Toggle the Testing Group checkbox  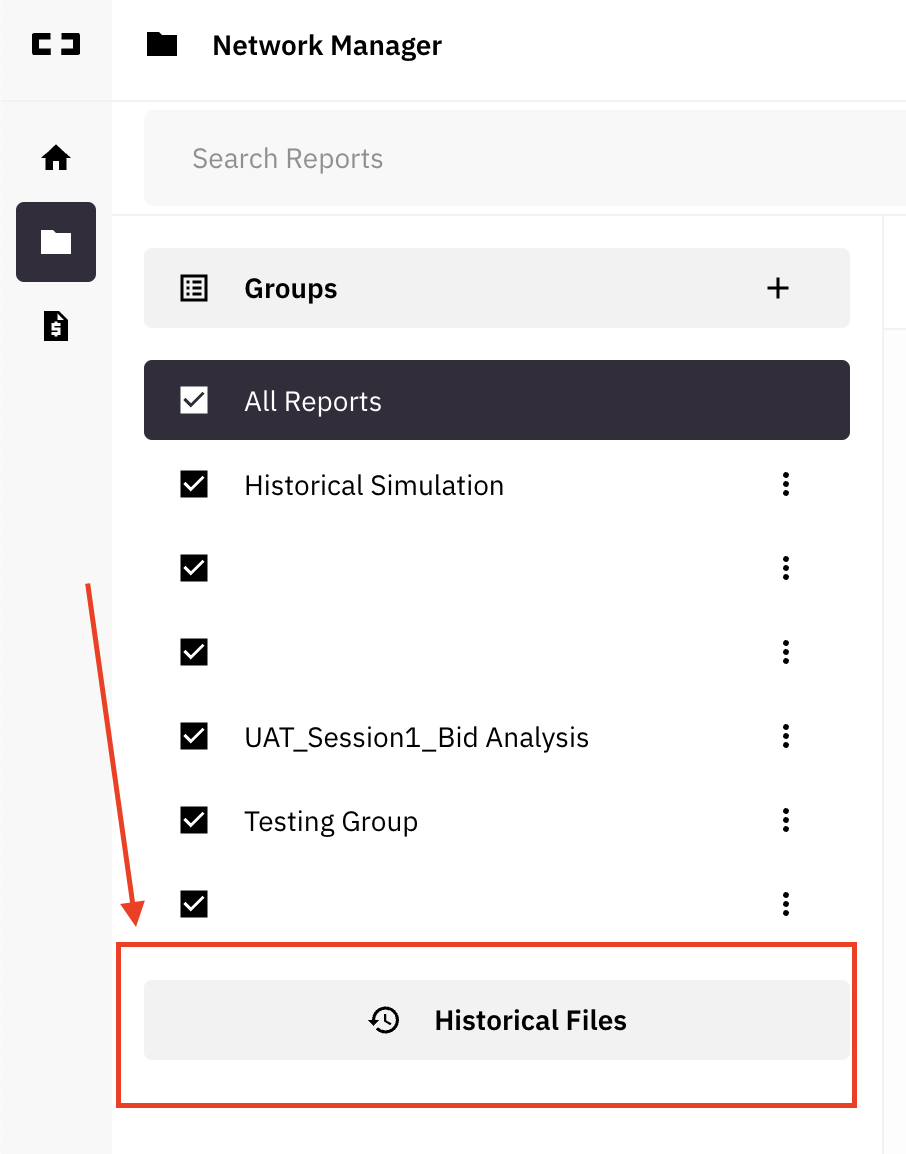(x=194, y=820)
